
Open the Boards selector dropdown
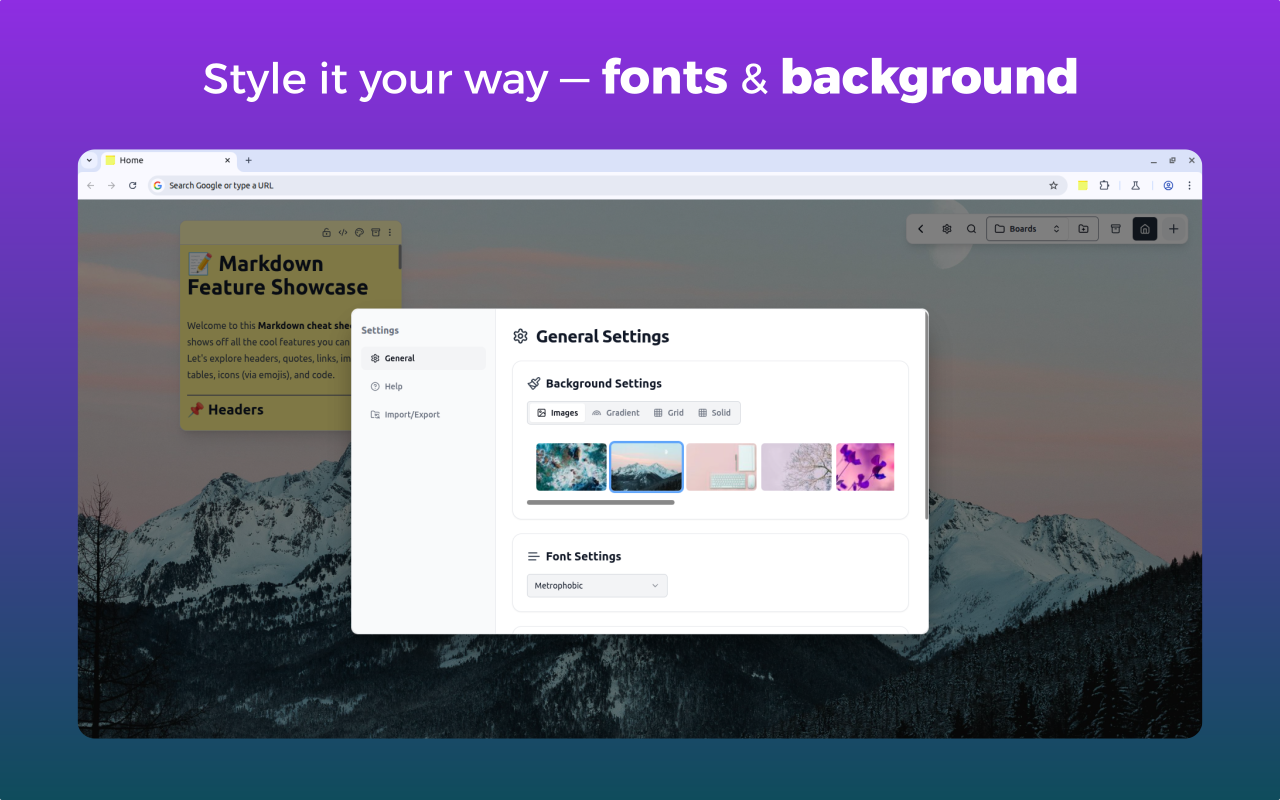[x=1027, y=229]
